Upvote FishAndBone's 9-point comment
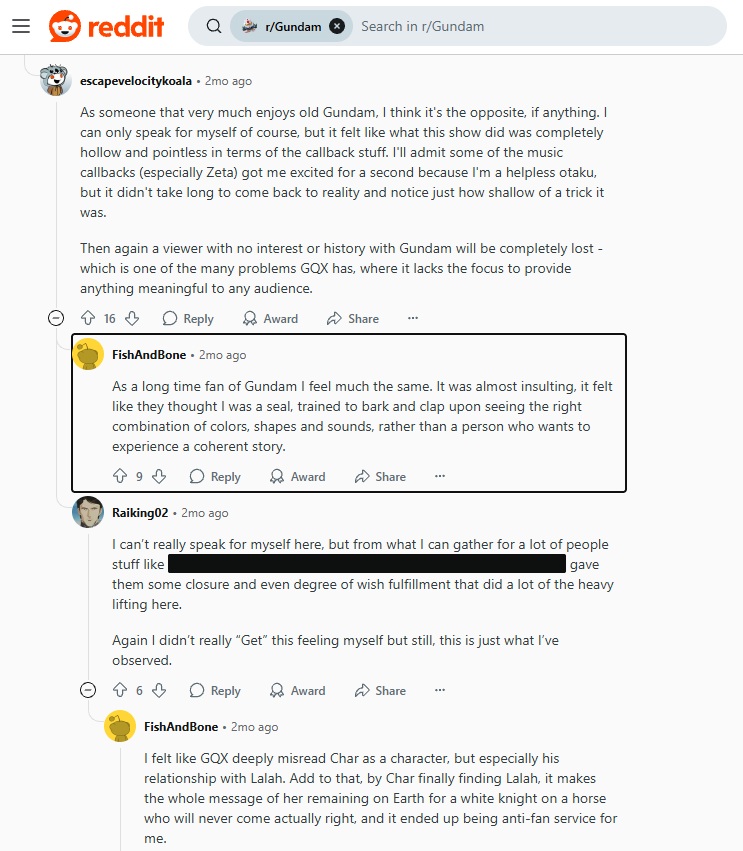The image size is (743, 851). pyautogui.click(x=120, y=476)
